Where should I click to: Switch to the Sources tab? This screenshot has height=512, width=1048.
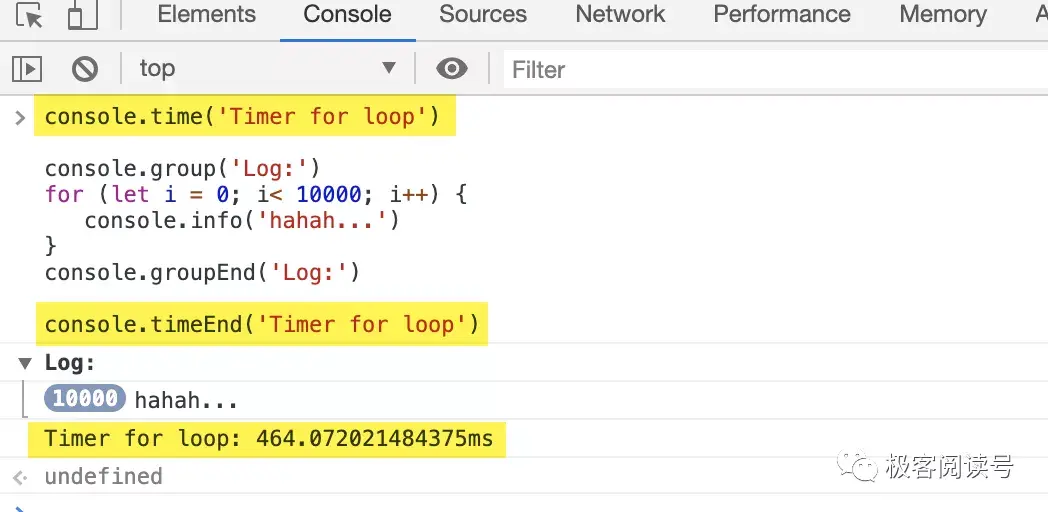point(483,15)
